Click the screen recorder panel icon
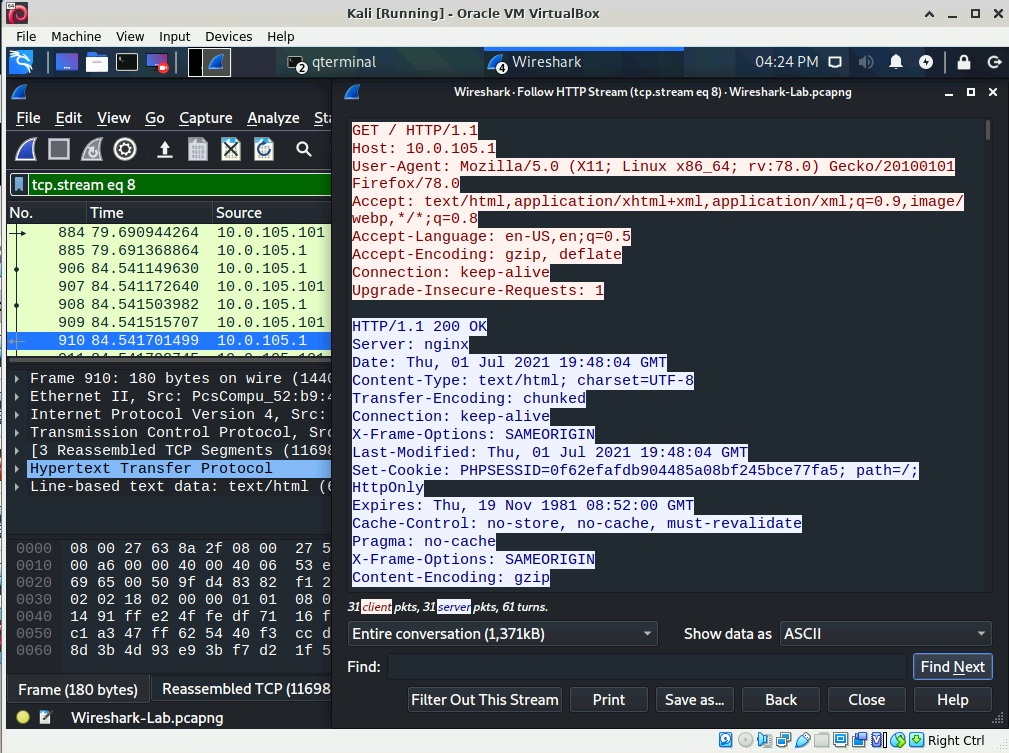 (157, 62)
